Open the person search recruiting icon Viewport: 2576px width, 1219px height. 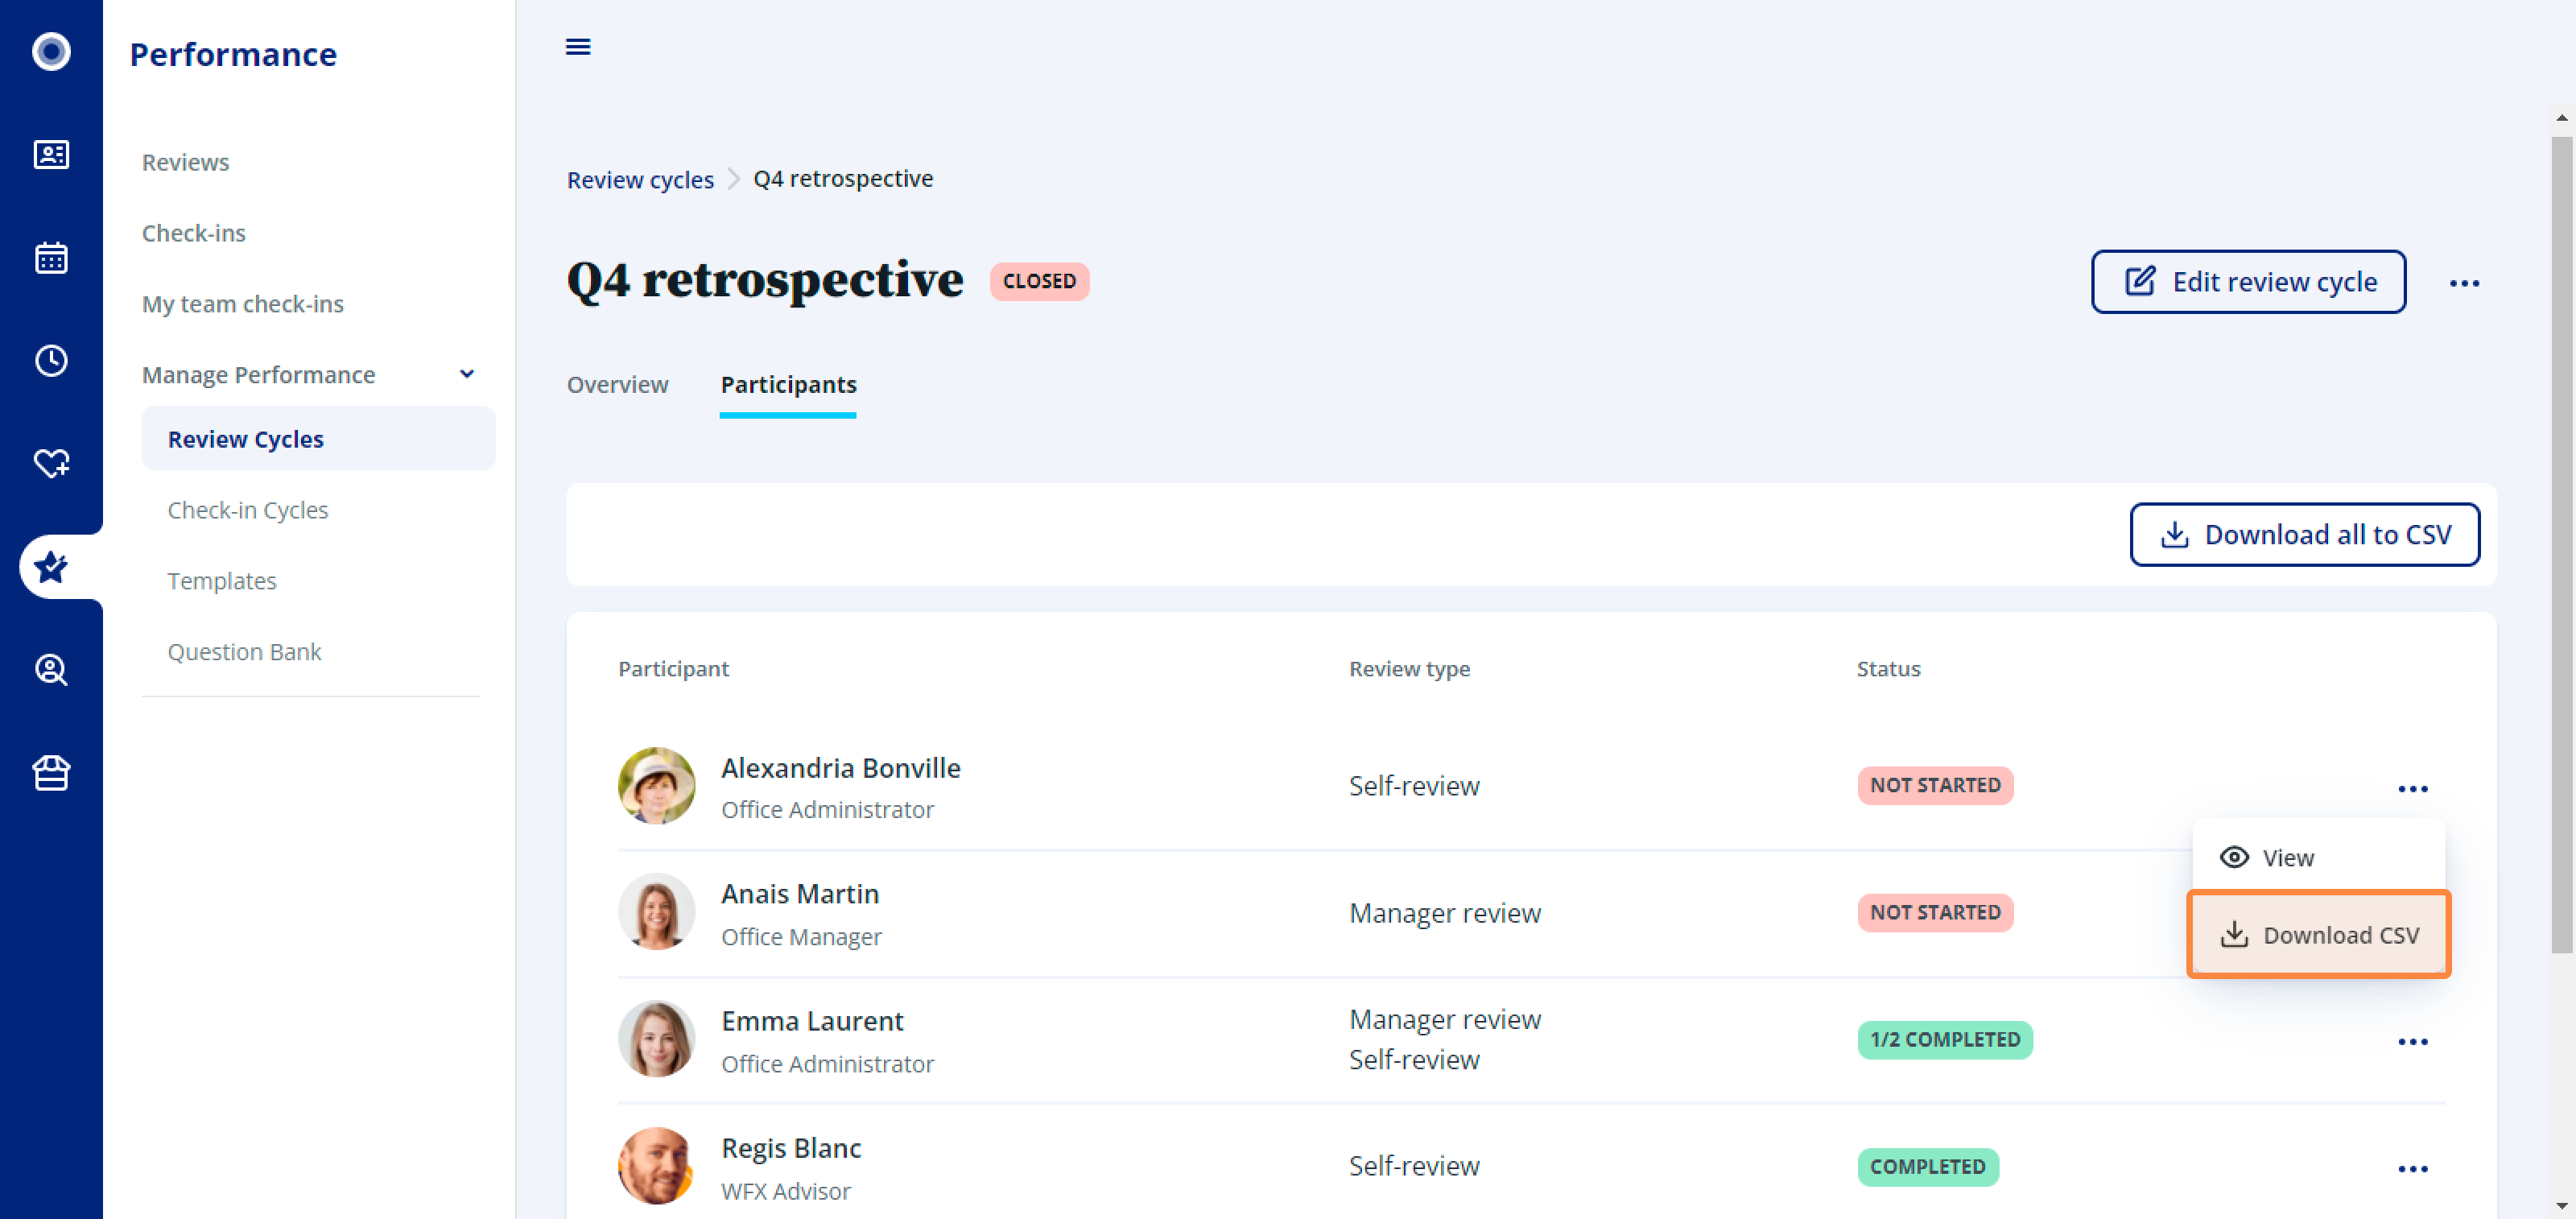pos(51,670)
